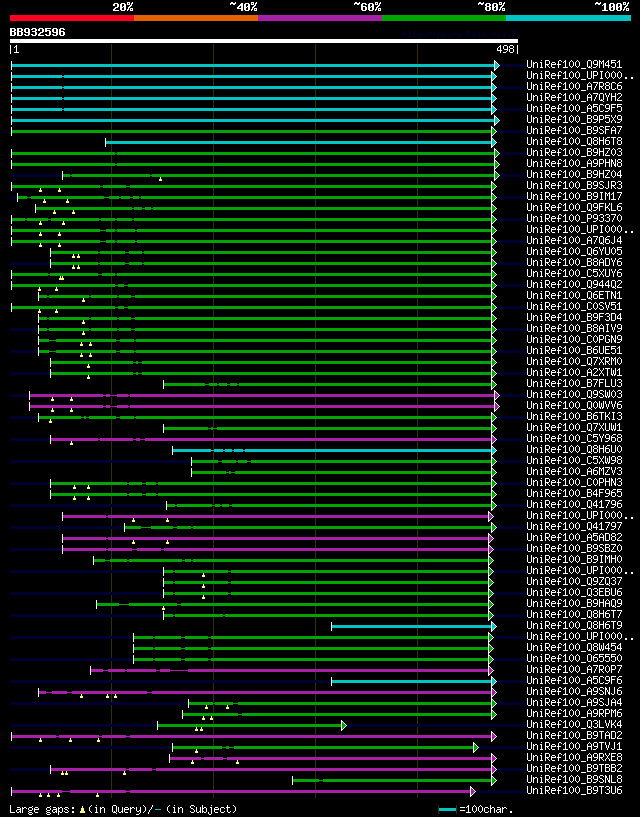
Task: Select the UniRef100_A6MZV3 label
Action: (x=574, y=471)
